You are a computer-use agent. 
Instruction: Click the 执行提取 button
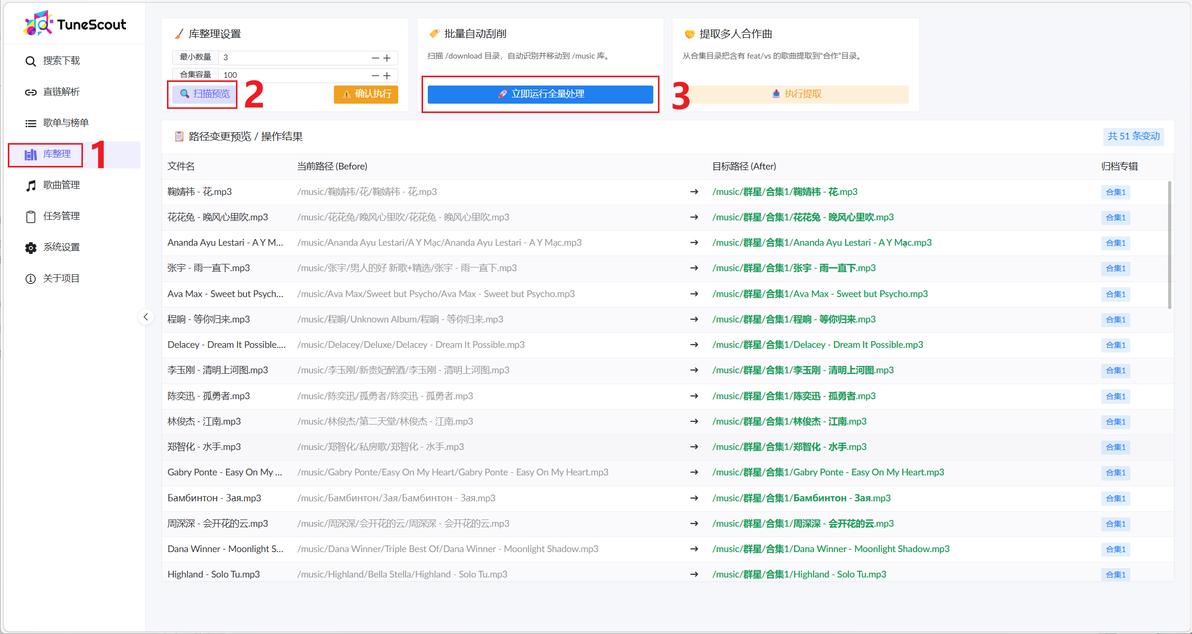[x=796, y=94]
